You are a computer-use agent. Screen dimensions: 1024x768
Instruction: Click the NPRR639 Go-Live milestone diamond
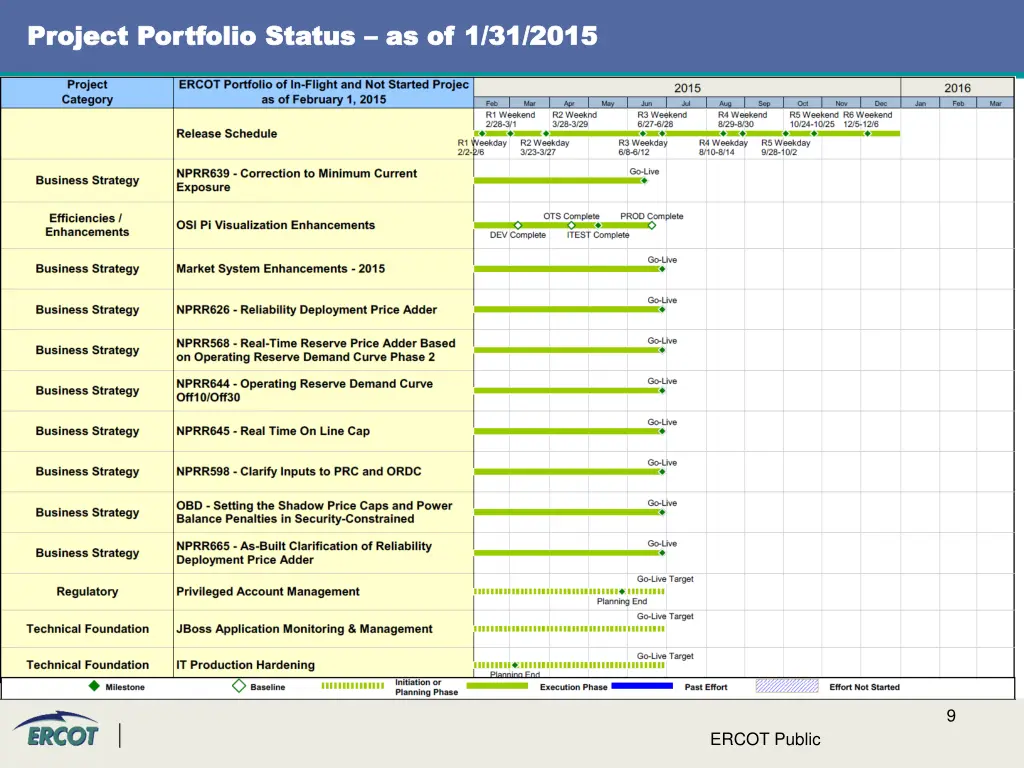[644, 180]
